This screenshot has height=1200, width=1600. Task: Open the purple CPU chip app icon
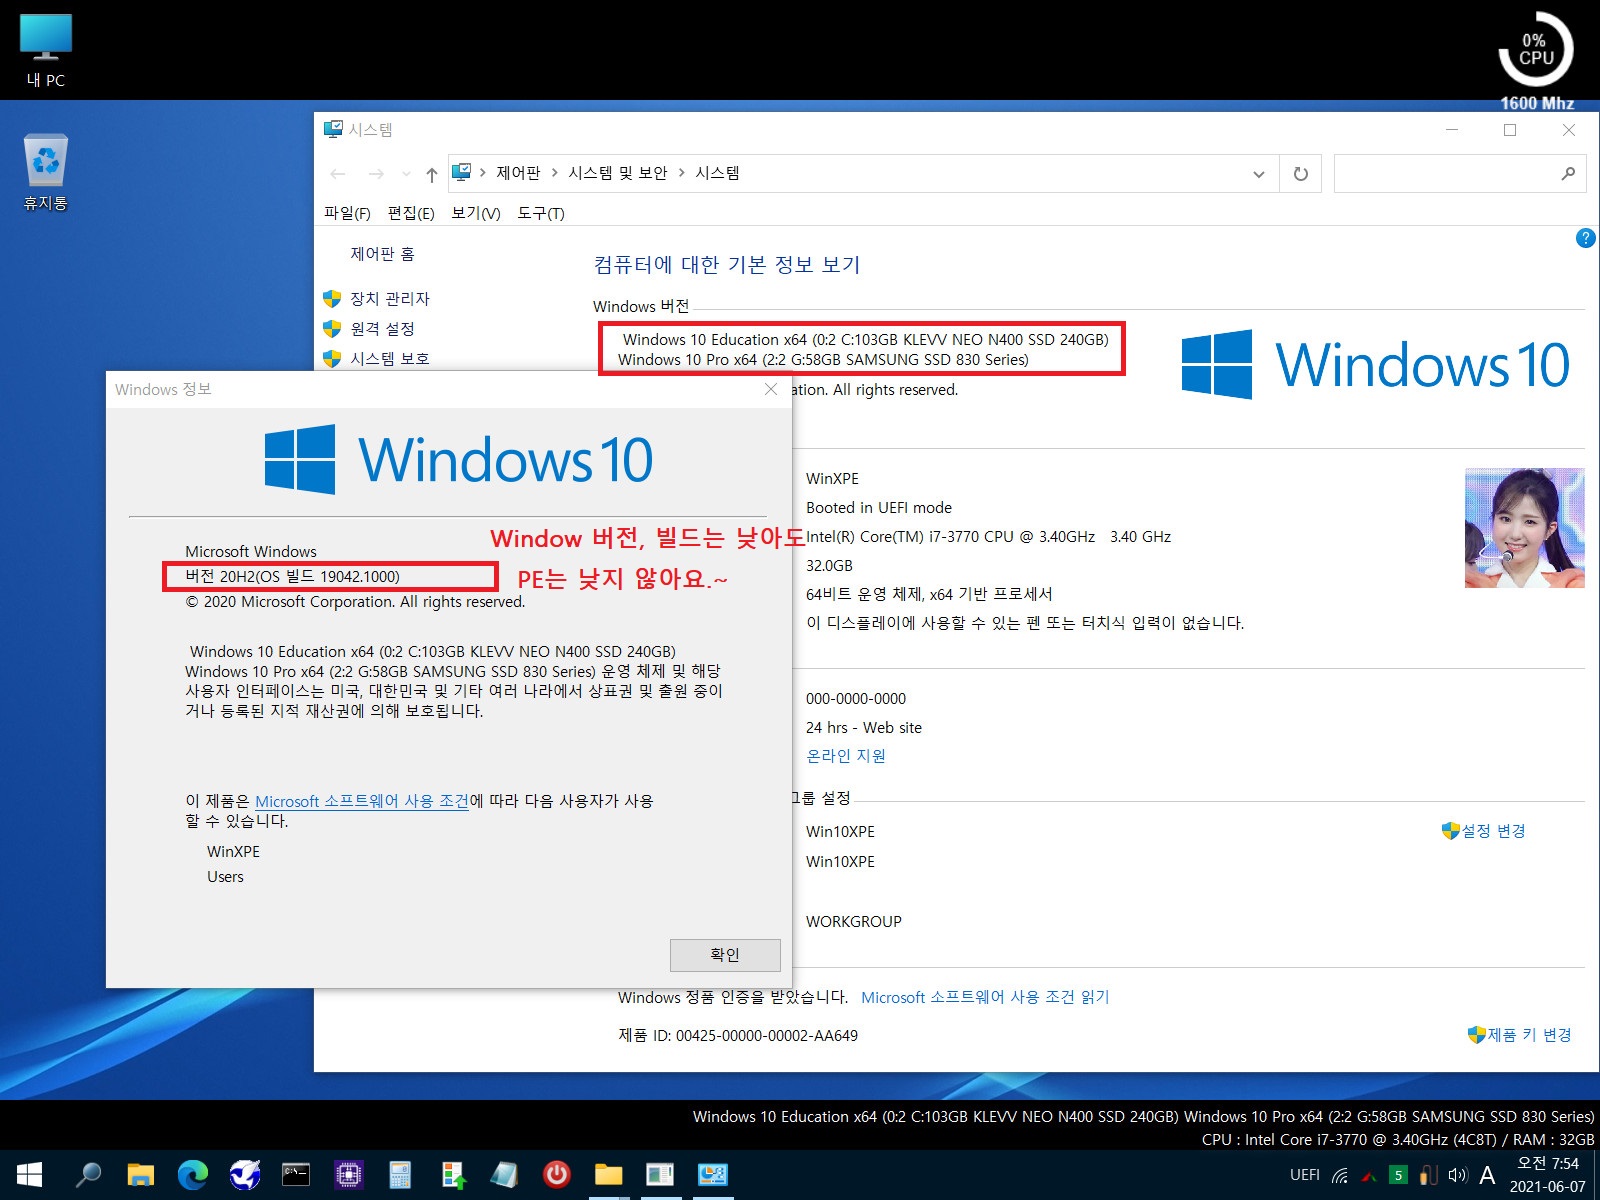coord(348,1174)
